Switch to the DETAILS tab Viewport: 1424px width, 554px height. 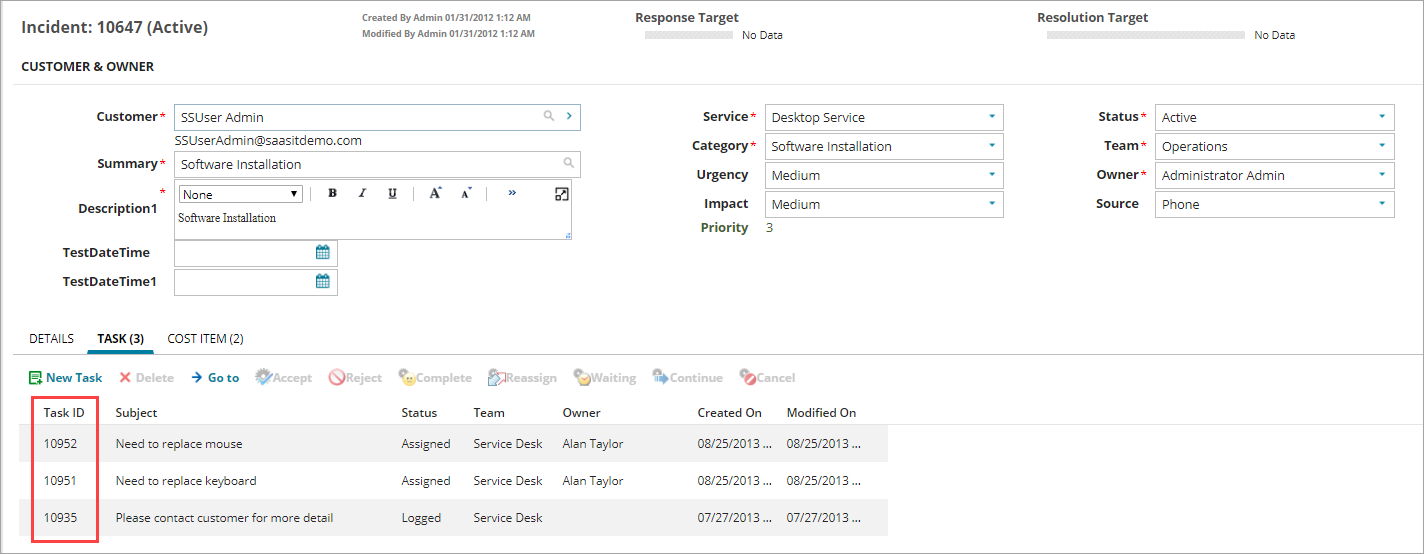coord(51,339)
